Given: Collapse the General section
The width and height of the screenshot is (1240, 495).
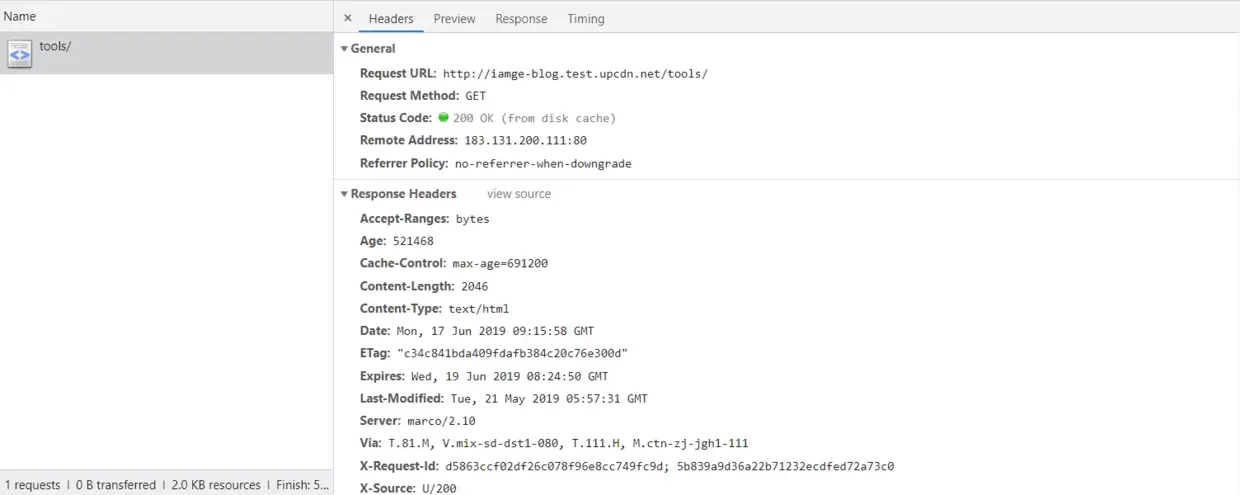Looking at the screenshot, I should 345,49.
